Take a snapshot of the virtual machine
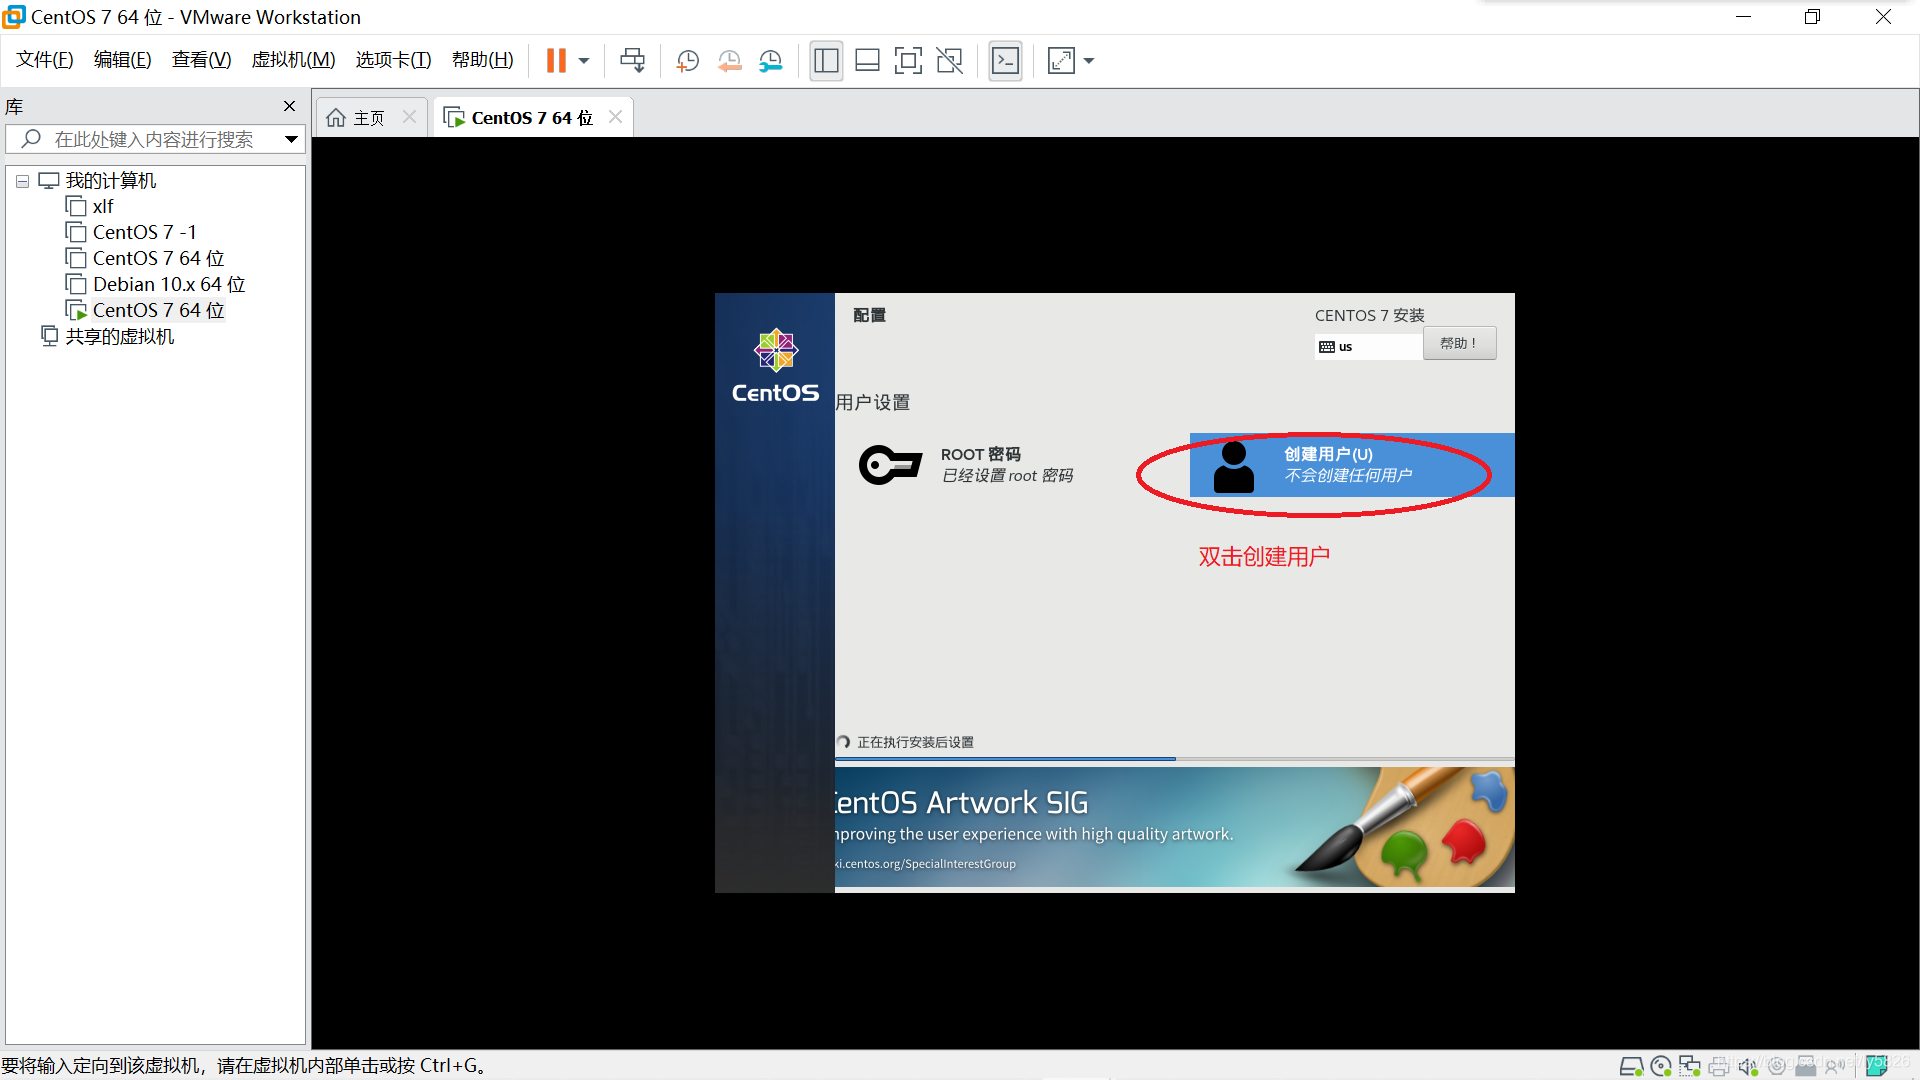This screenshot has height=1080, width=1920. pyautogui.click(x=687, y=61)
